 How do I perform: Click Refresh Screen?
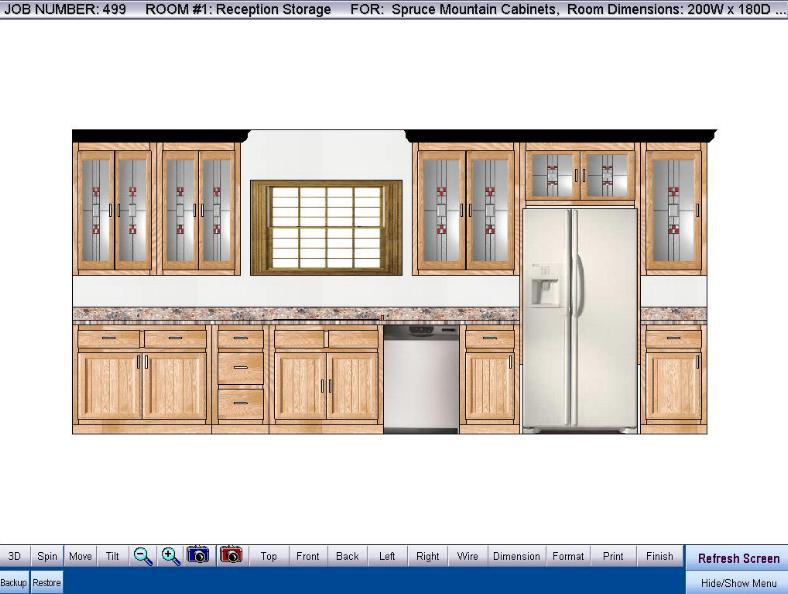[x=738, y=558]
